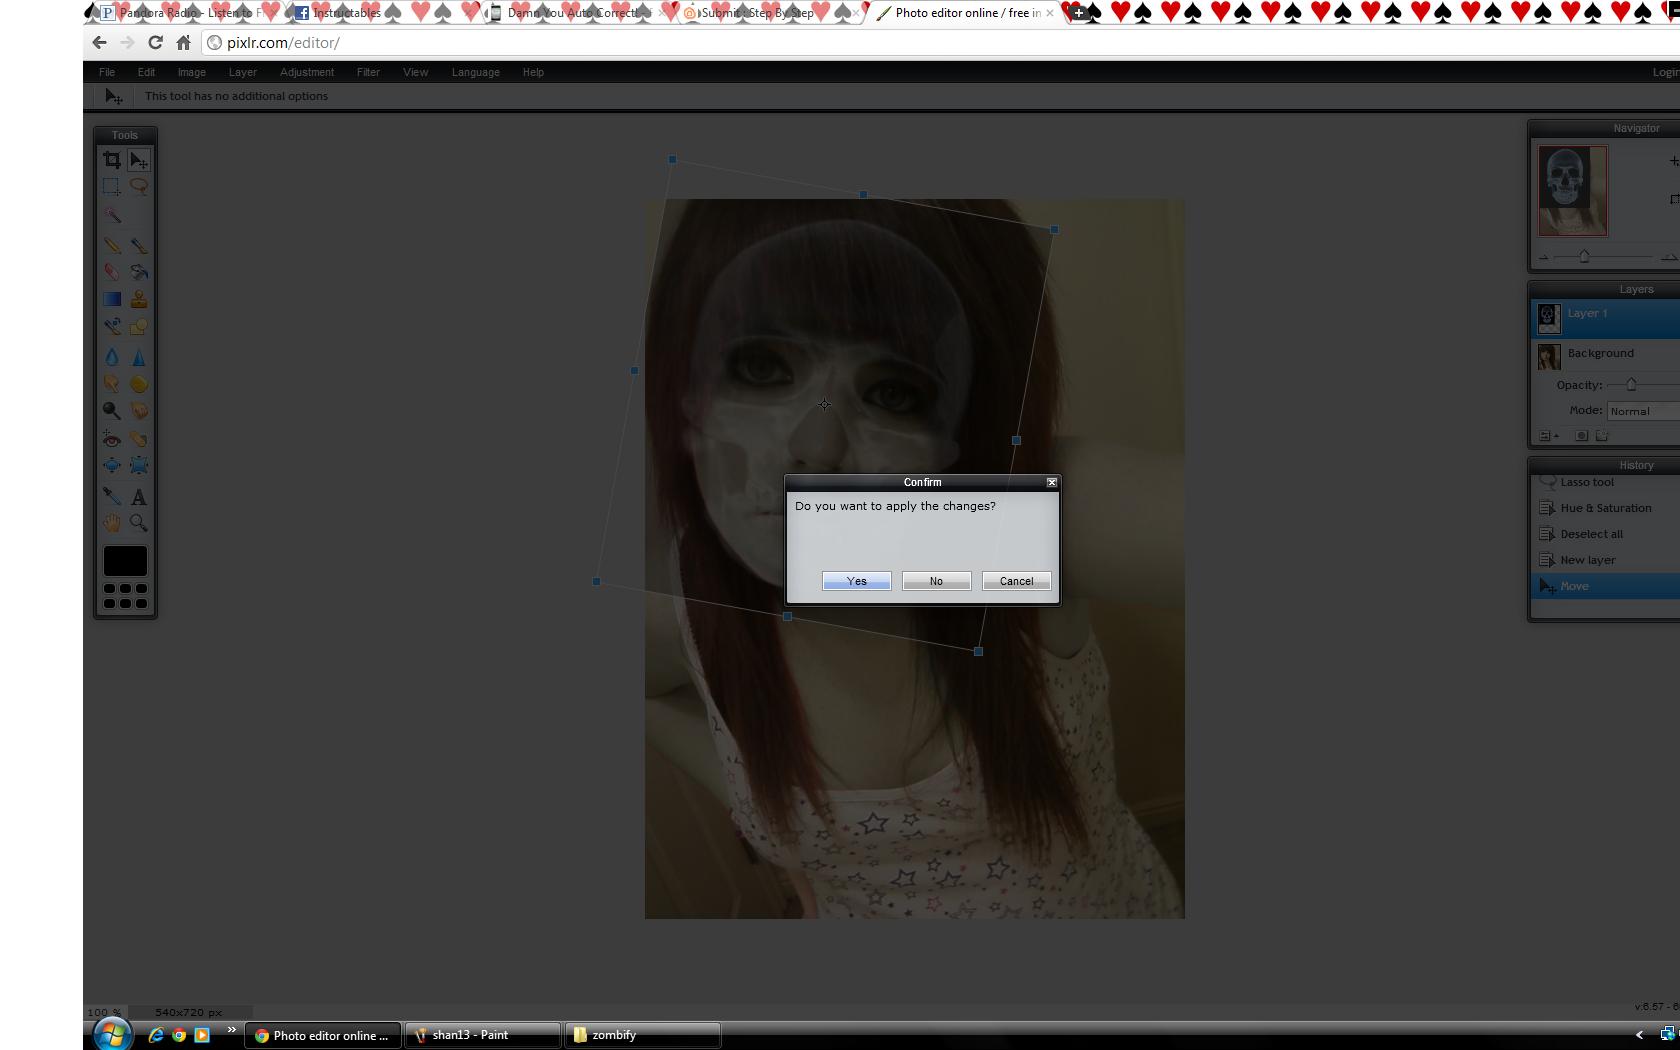
Task: Open shan13 - Paint from taskbar
Action: click(483, 1035)
